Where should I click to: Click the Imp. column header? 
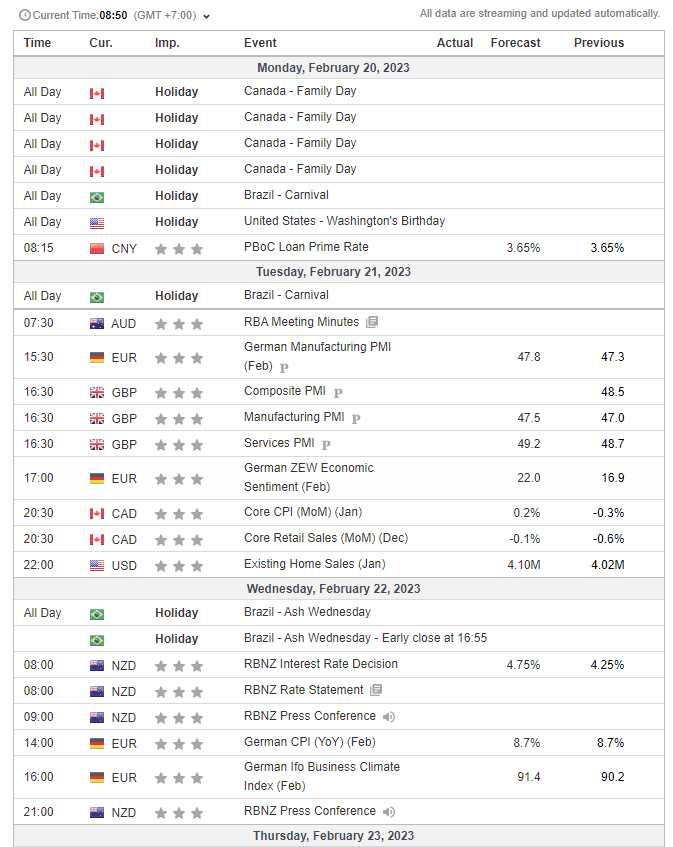pyautogui.click(x=167, y=43)
